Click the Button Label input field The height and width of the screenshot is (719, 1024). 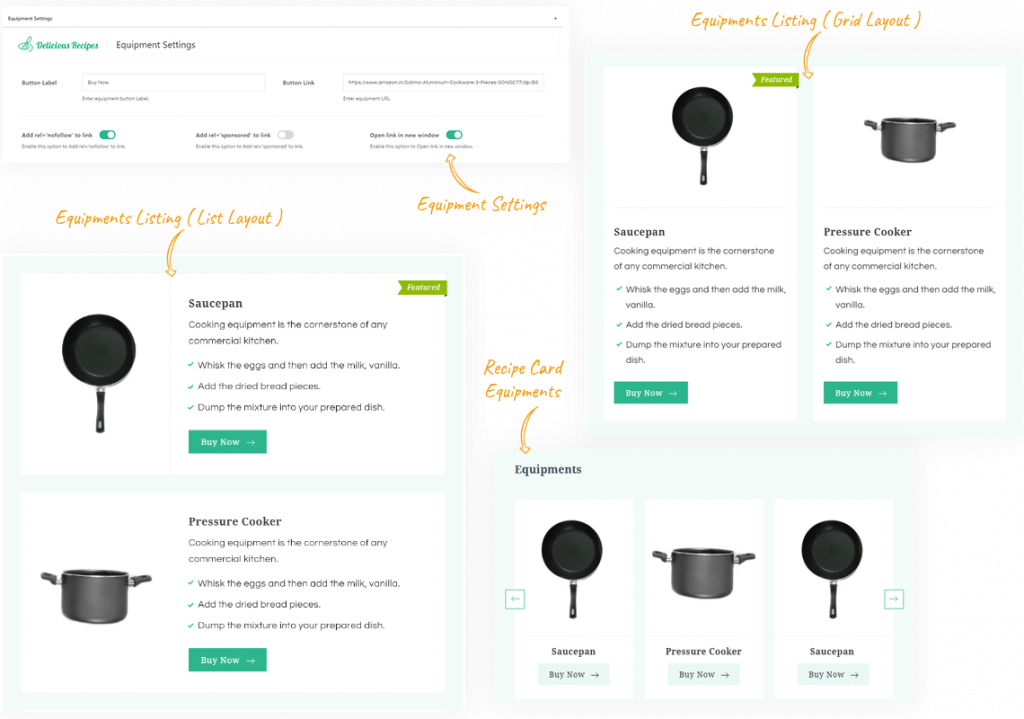pyautogui.click(x=174, y=83)
